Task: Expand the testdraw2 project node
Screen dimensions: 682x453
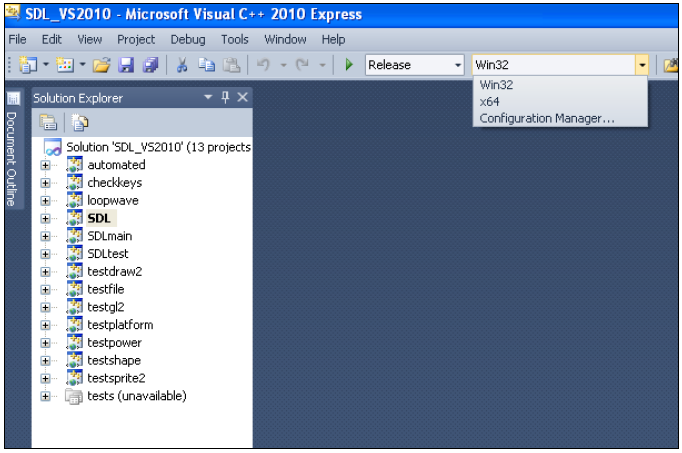Action: pyautogui.click(x=45, y=272)
